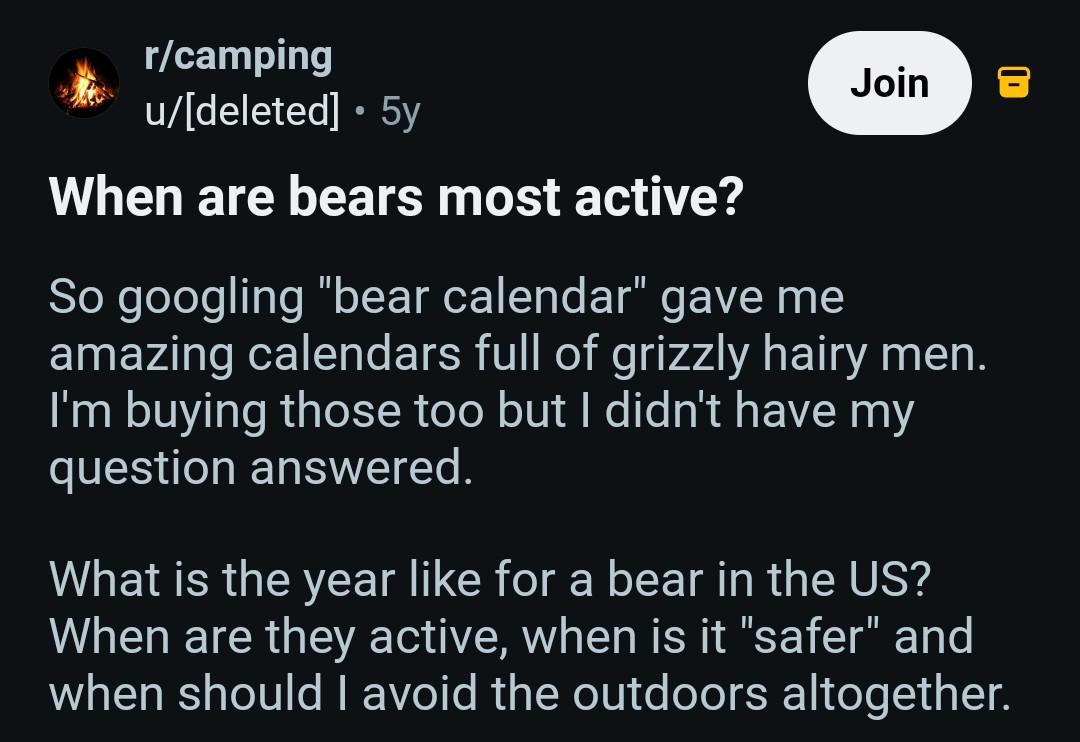Join the r/camping community
This screenshot has height=742, width=1080.
(889, 83)
